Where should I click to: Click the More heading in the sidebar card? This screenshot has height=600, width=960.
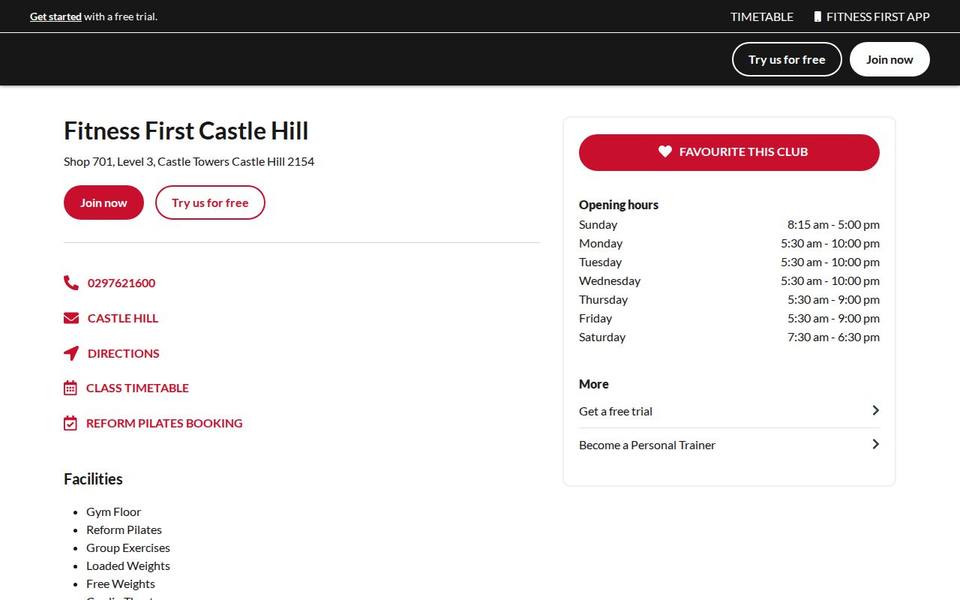[x=594, y=384]
